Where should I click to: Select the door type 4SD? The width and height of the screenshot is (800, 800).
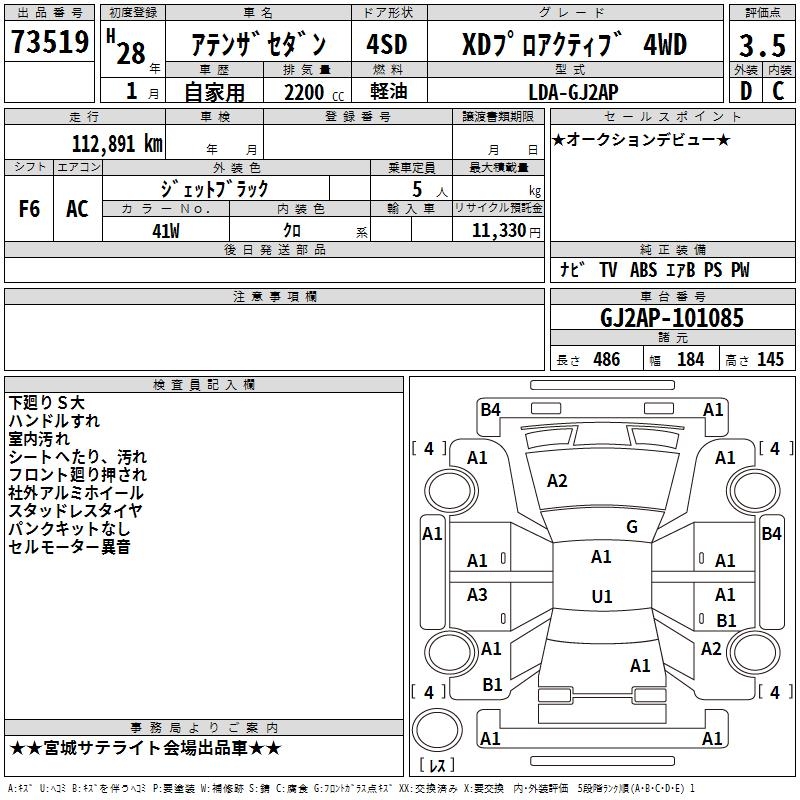tap(387, 44)
